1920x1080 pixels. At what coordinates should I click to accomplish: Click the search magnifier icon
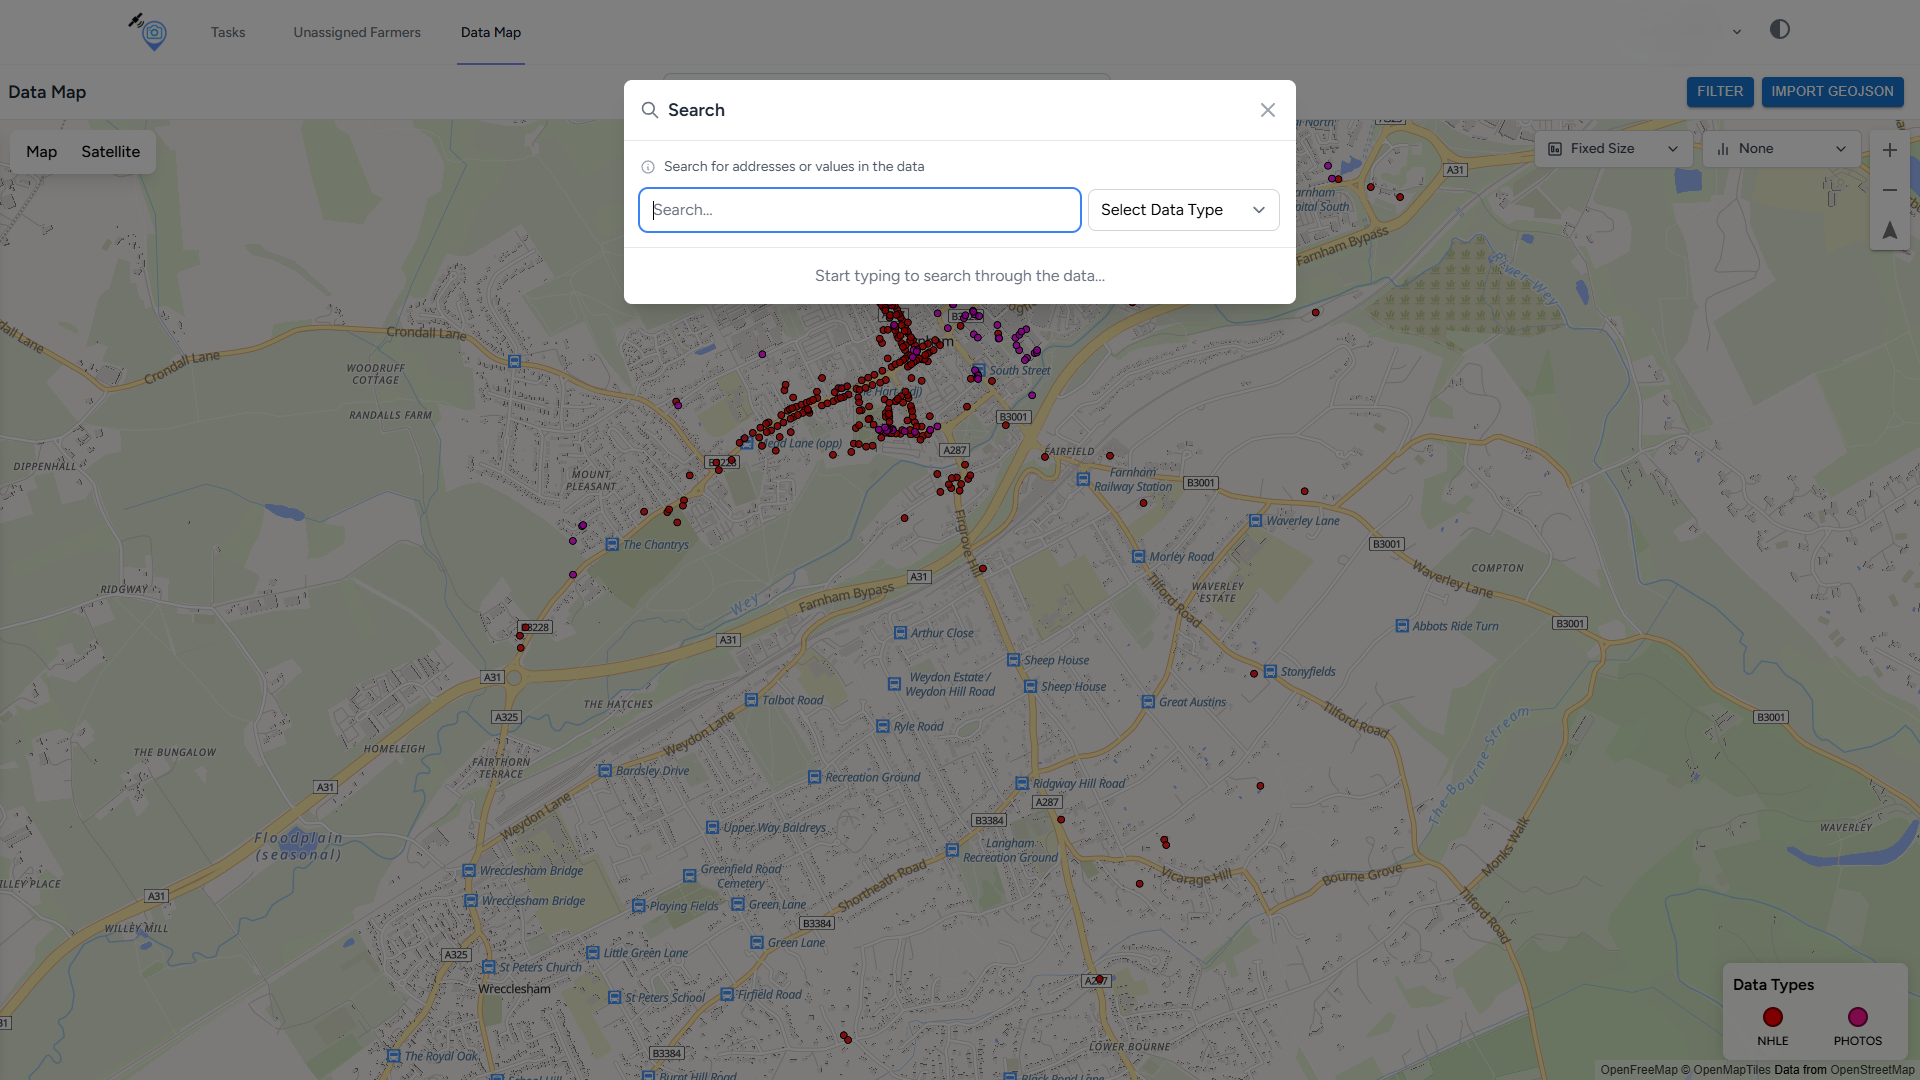(x=650, y=110)
